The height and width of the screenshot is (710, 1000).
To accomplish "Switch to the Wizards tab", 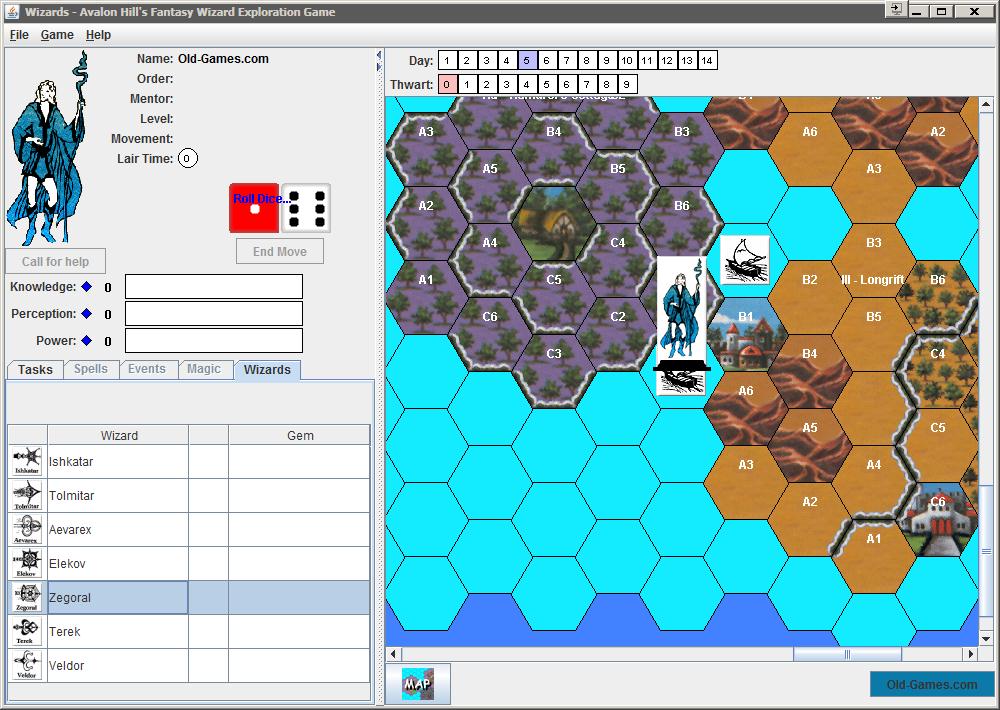I will coord(267,369).
